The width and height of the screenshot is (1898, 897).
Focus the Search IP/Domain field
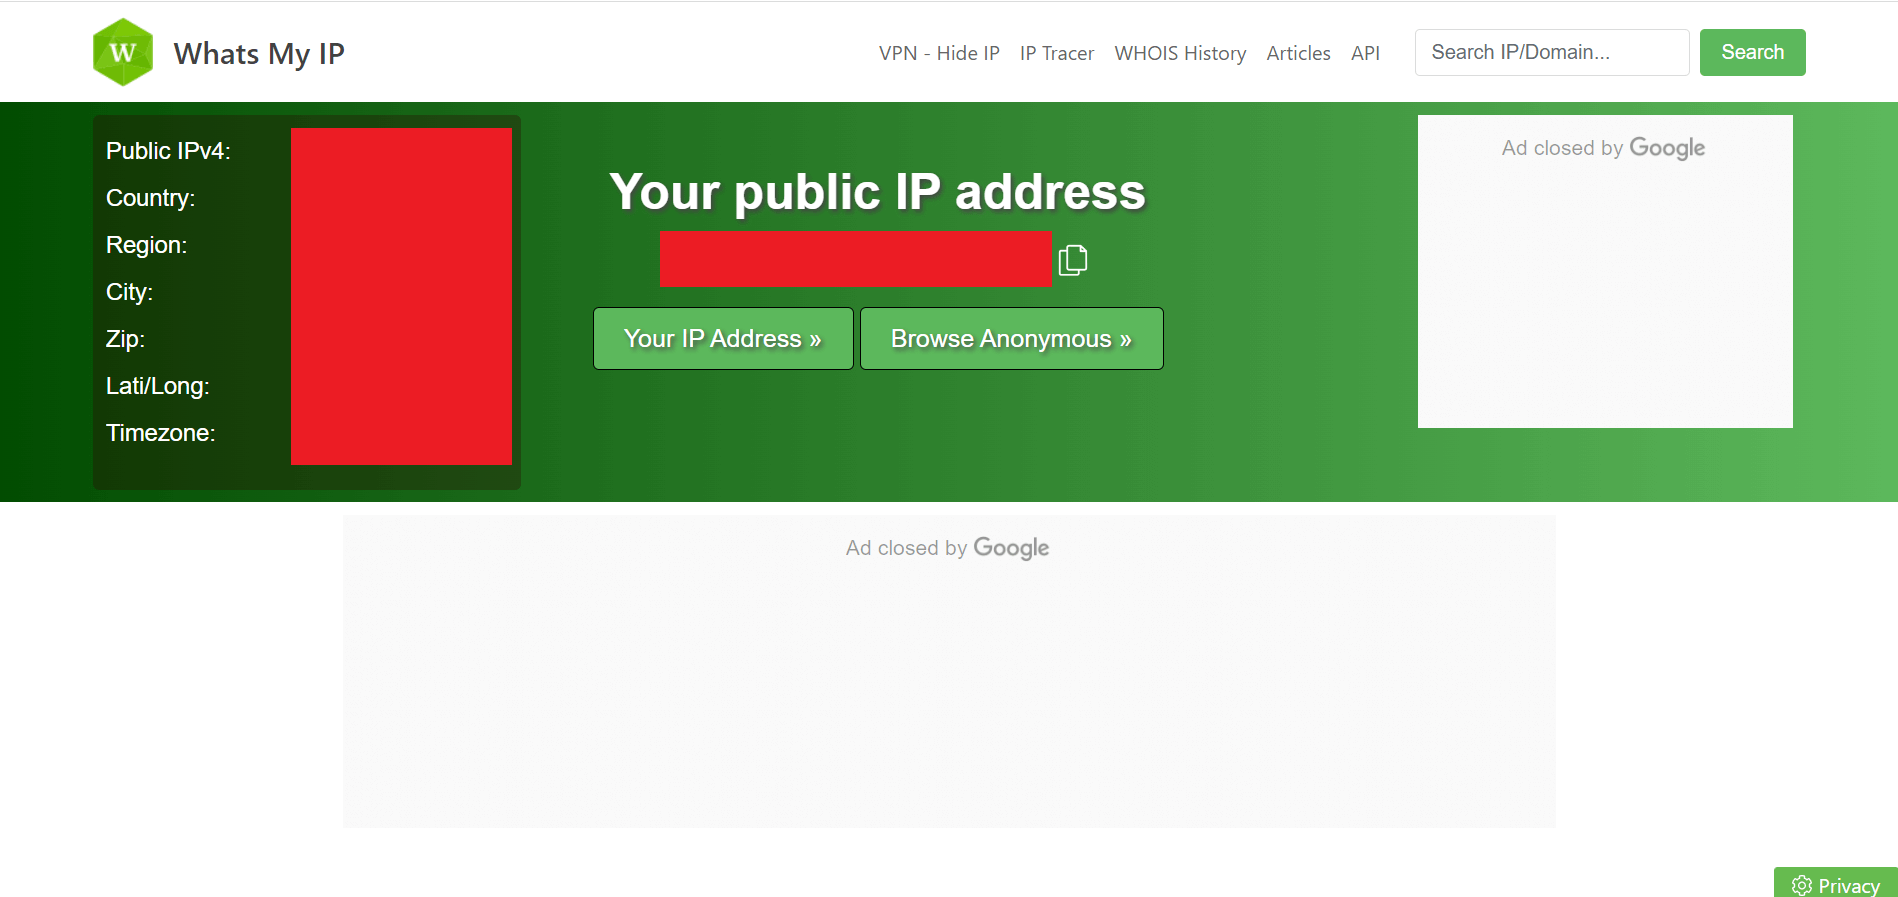click(1552, 52)
